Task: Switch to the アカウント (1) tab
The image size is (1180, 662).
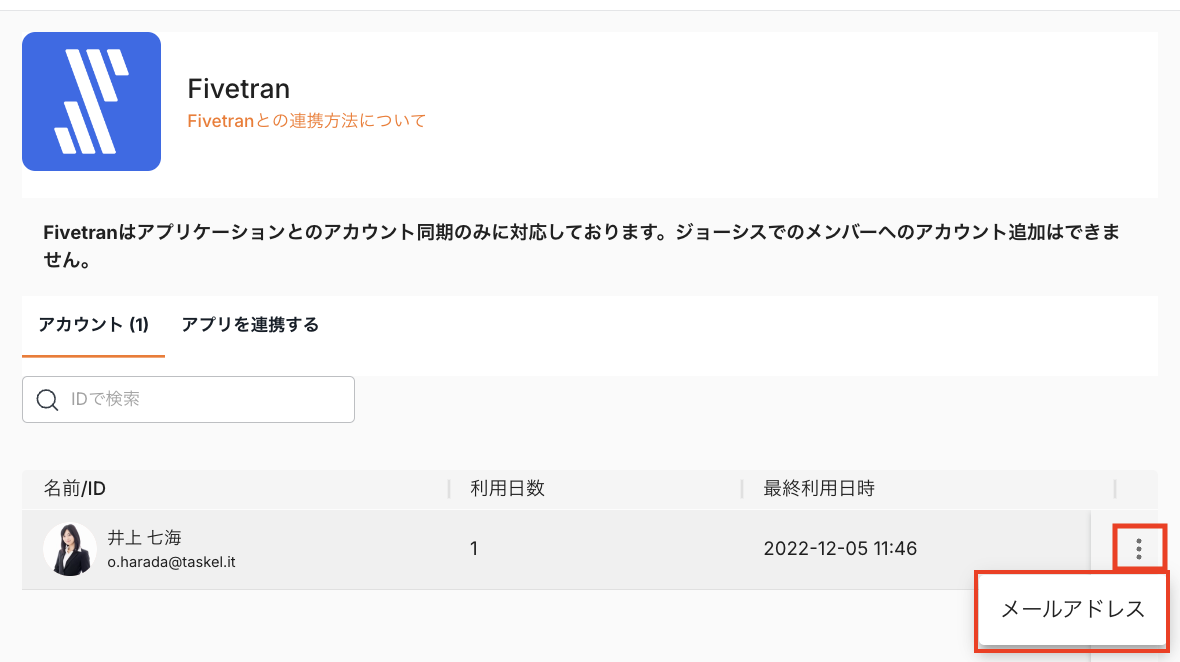Action: point(93,325)
